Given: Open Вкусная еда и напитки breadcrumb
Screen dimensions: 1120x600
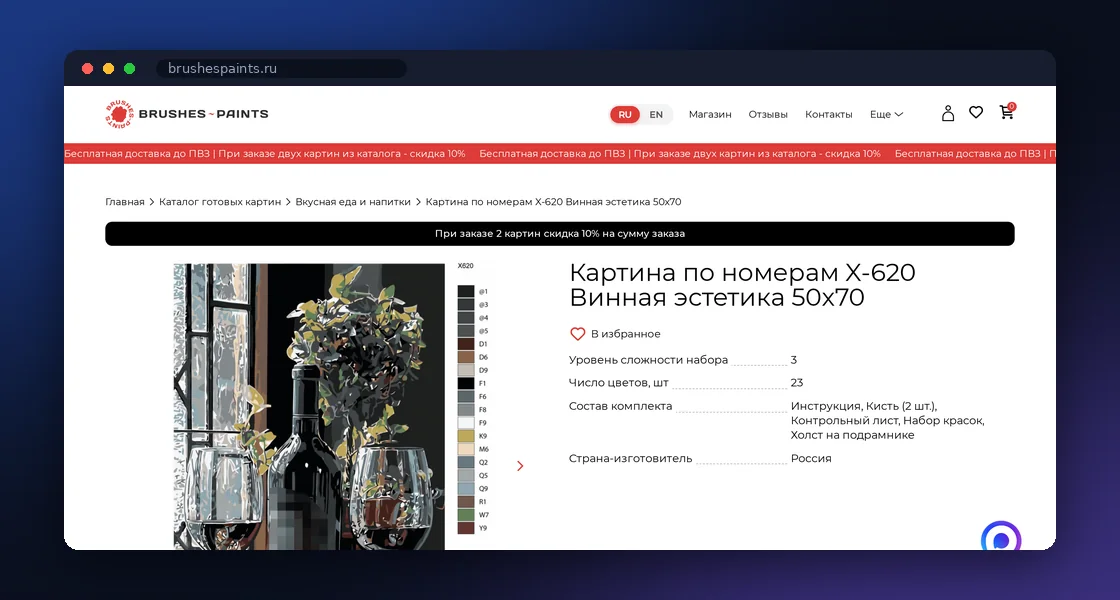Looking at the screenshot, I should pos(353,202).
